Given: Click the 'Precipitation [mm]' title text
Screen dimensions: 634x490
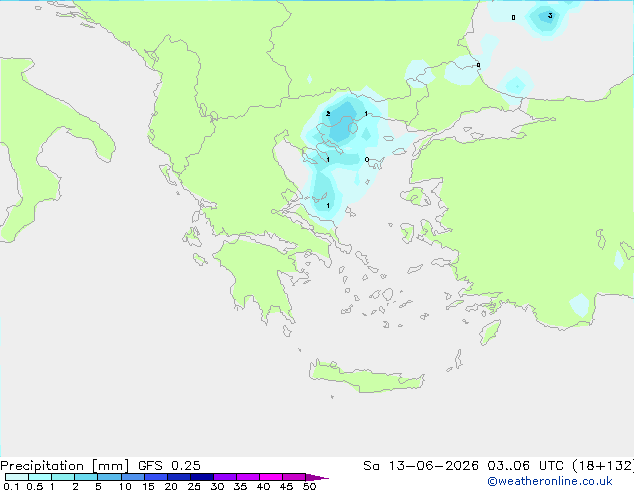Looking at the screenshot, I should 65,466.
